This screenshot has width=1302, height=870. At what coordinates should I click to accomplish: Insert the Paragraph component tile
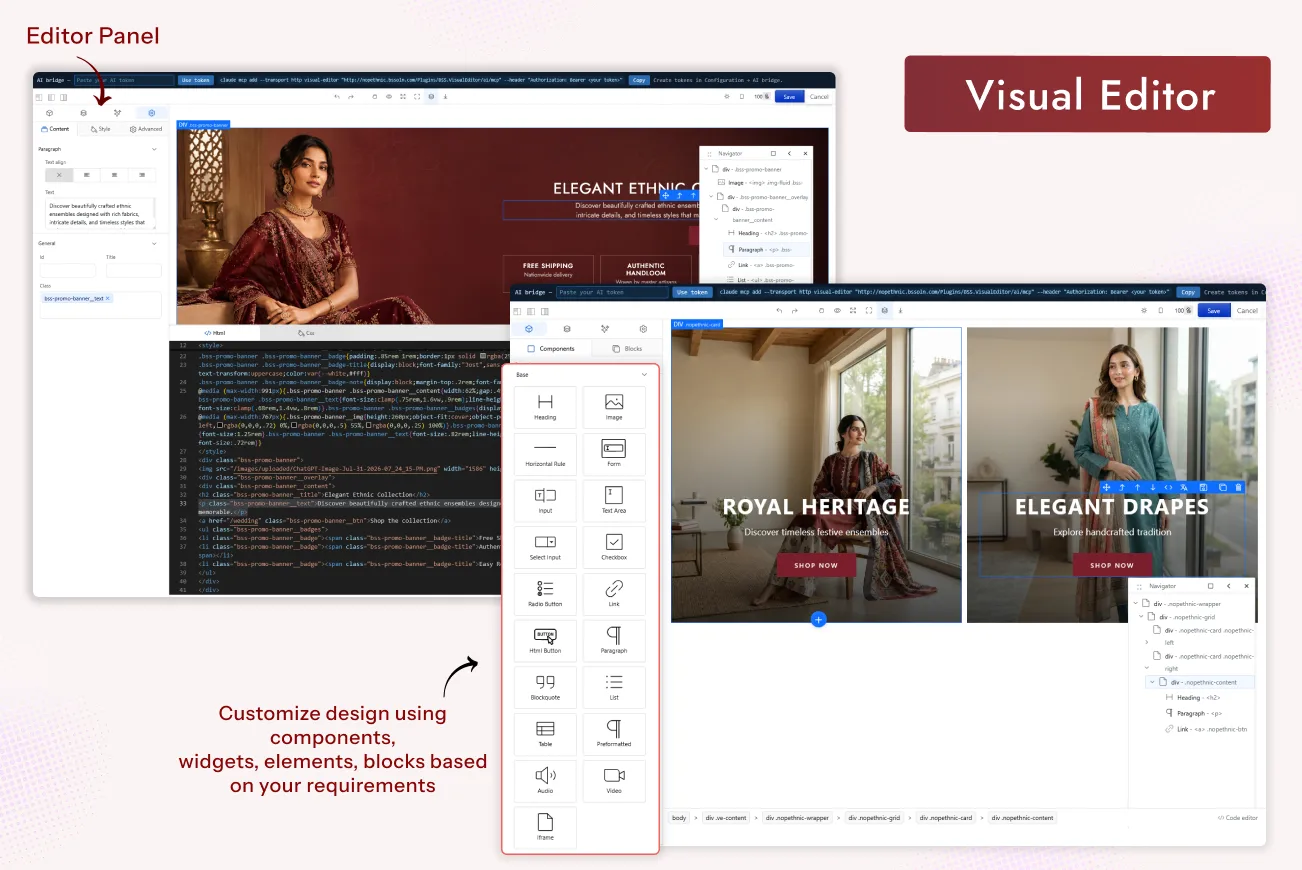pos(614,641)
